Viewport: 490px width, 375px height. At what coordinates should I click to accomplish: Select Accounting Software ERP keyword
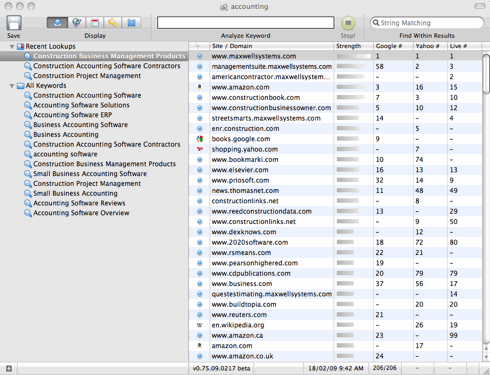[73, 115]
